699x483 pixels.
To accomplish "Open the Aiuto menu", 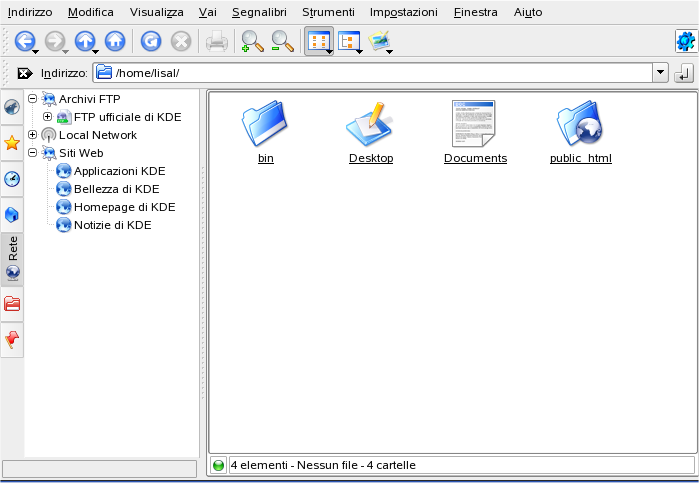I will click(x=528, y=12).
